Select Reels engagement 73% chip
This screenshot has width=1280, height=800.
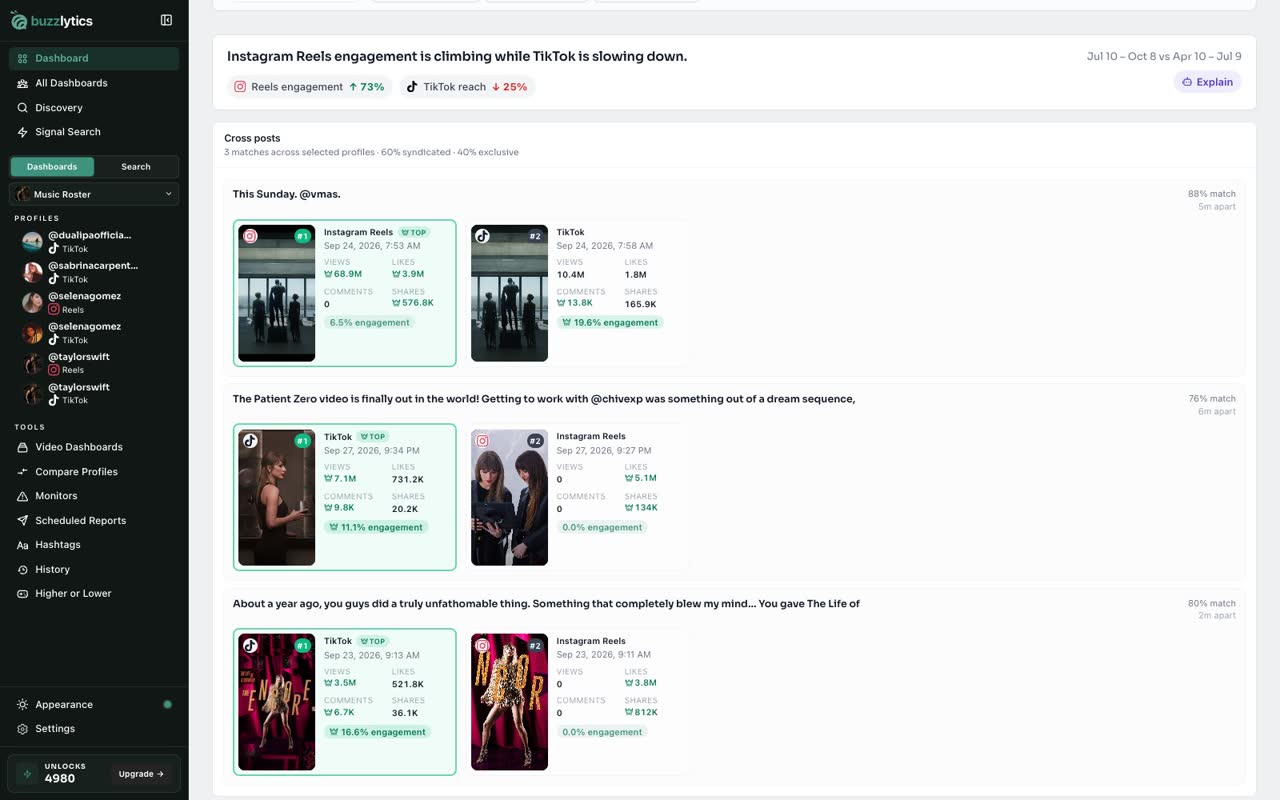(309, 87)
